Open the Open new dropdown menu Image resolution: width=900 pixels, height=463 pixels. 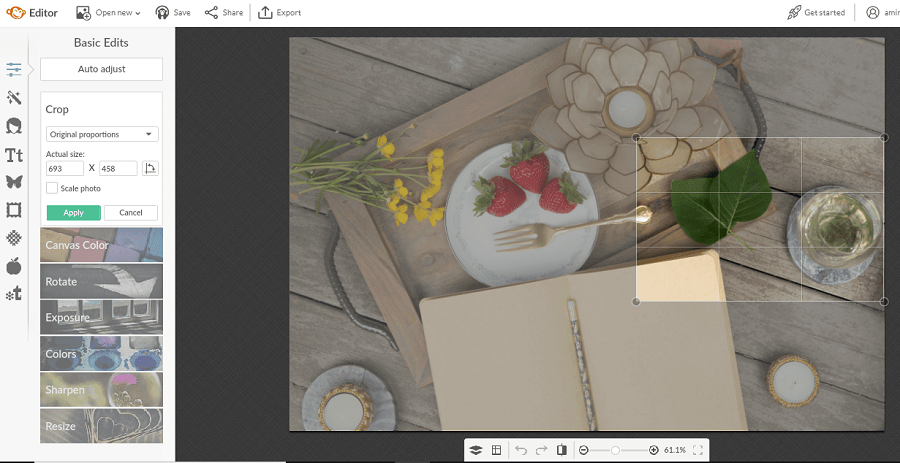coord(108,13)
